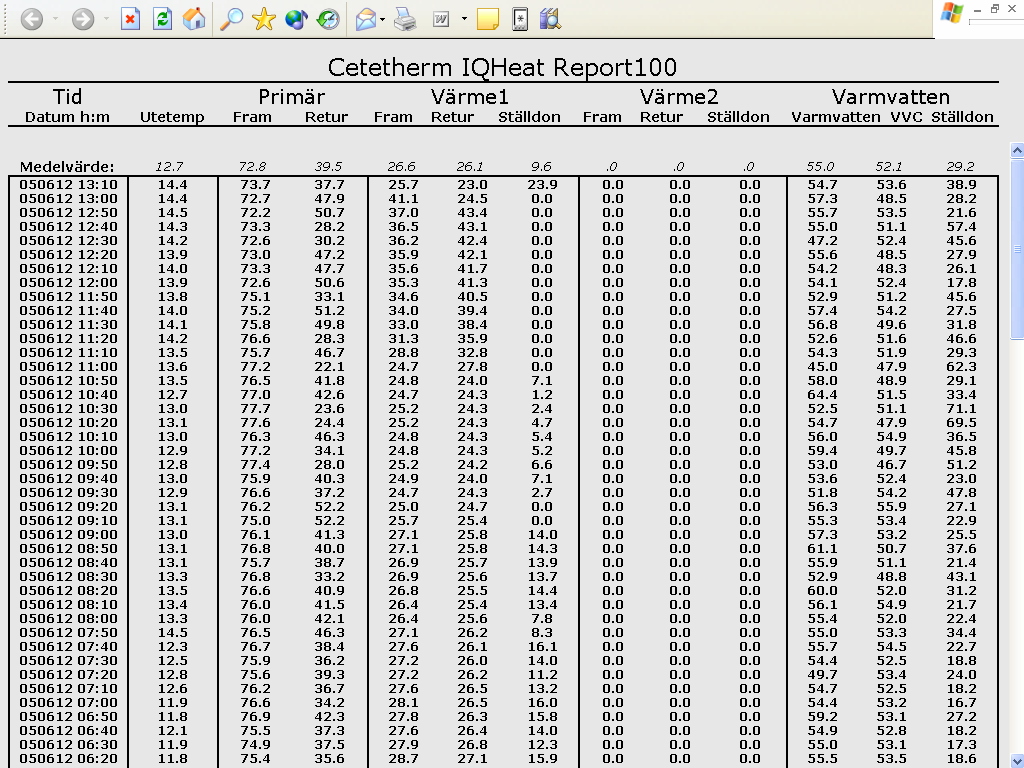The image size is (1024, 768).
Task: Open Media globe with music note icon
Action: [x=296, y=19]
